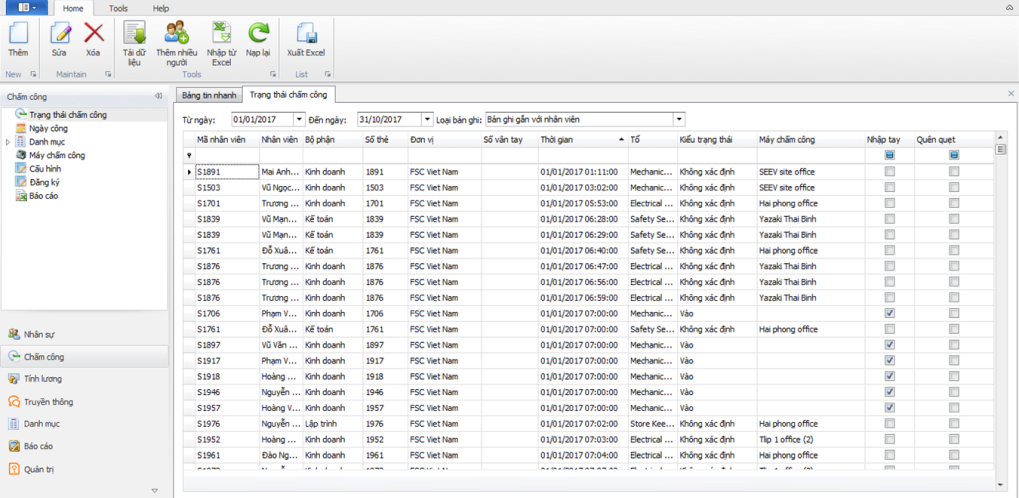Open Danh mục module in bottom sidebar
This screenshot has height=498, width=1019.
[x=84, y=424]
